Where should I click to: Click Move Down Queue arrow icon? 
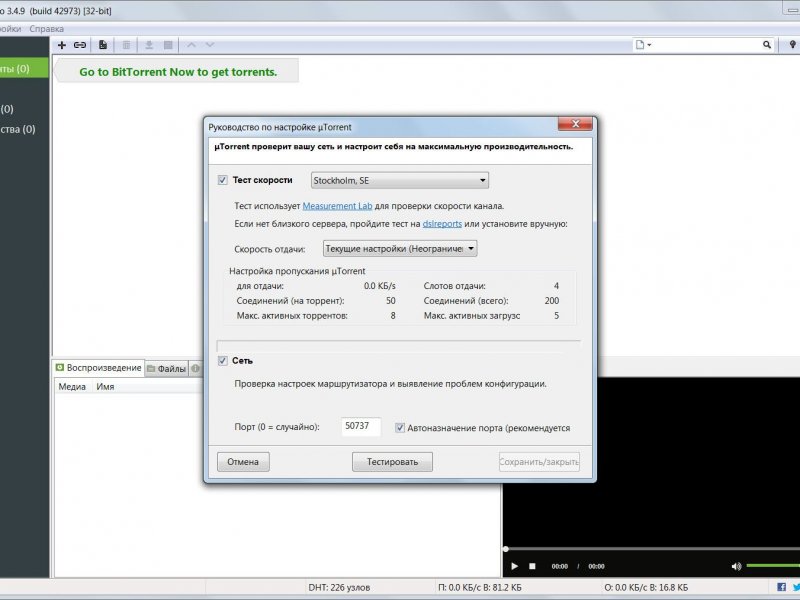coord(210,45)
